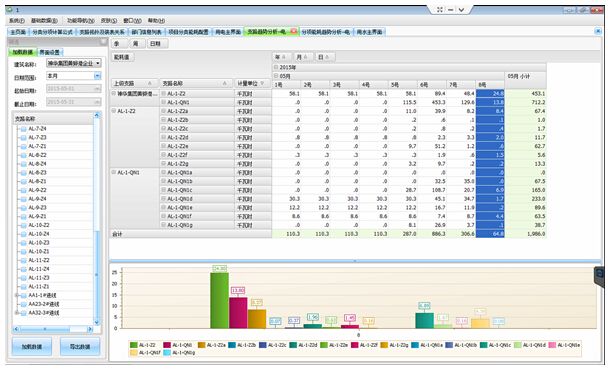Click the 导出数据 button
This screenshot has height=371, width=611.
pyautogui.click(x=80, y=346)
